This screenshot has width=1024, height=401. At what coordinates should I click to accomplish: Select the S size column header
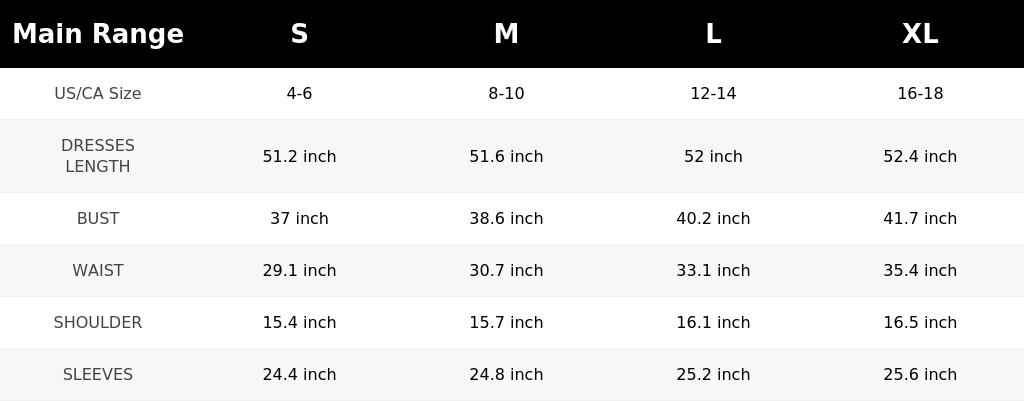click(x=299, y=34)
